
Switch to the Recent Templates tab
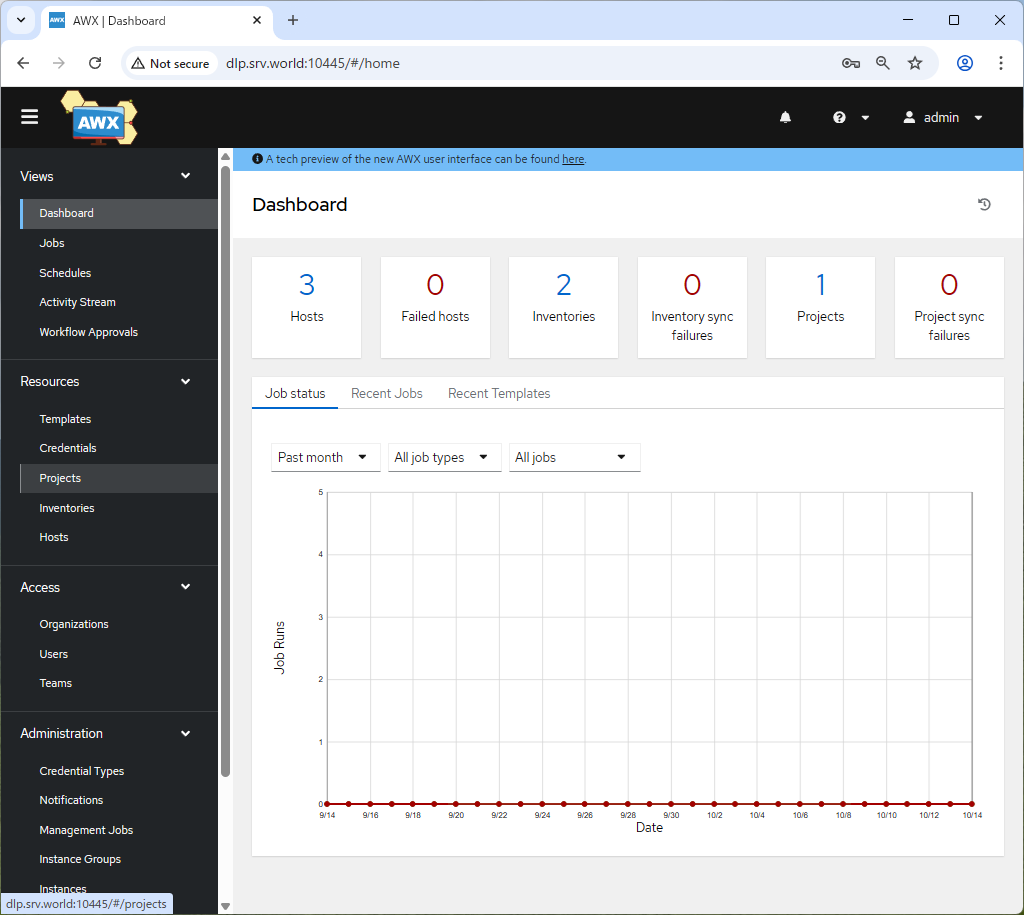[x=499, y=393]
